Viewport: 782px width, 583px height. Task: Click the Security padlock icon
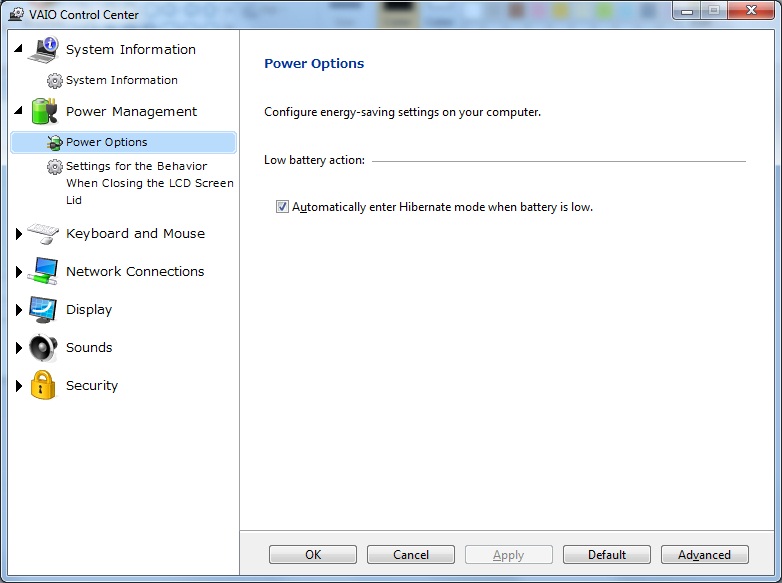coord(43,385)
